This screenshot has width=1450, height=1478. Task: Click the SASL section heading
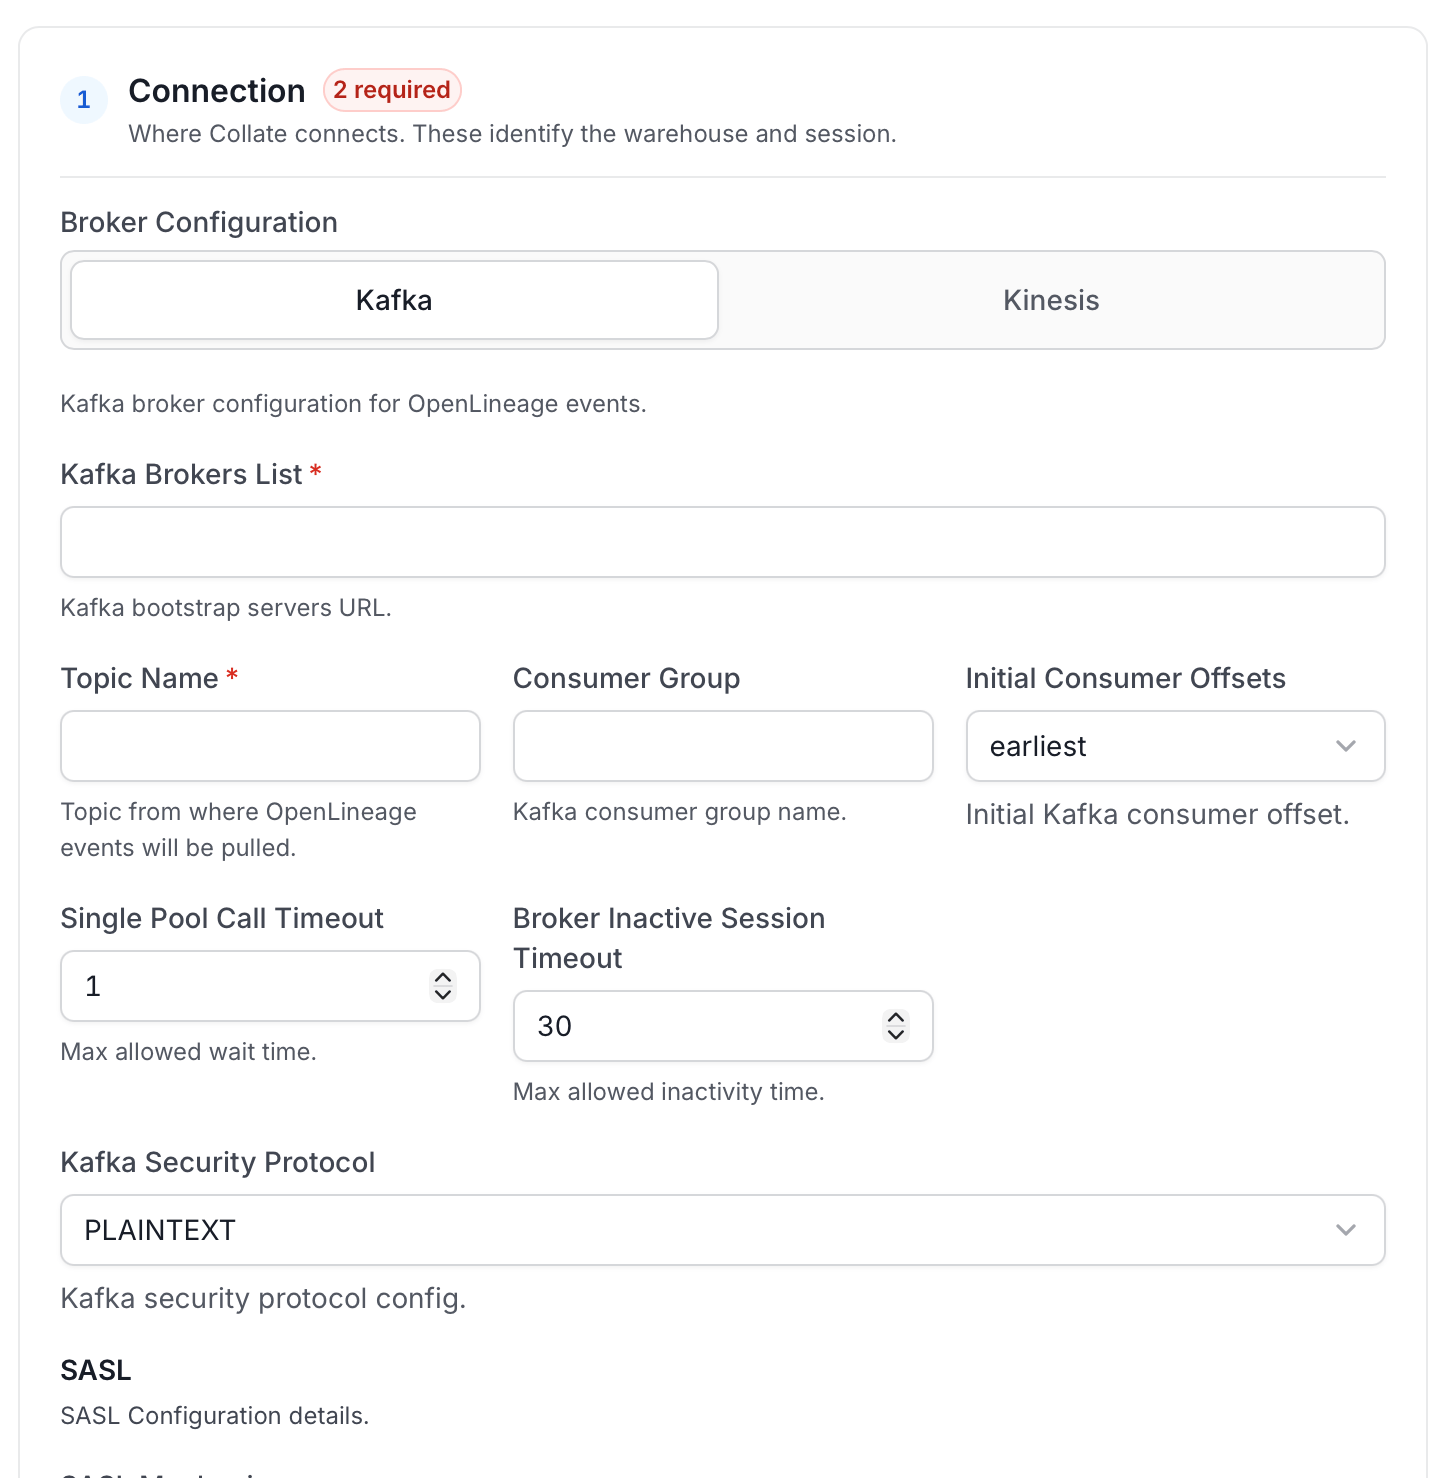pos(96,1370)
